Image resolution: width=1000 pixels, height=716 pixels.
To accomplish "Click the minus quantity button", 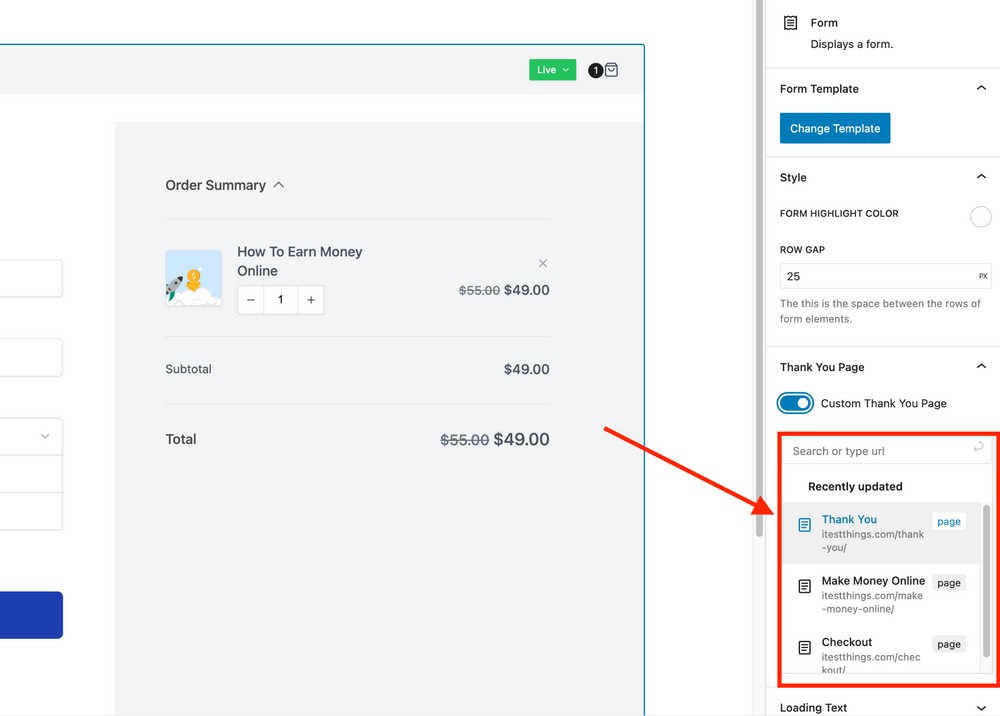I will [x=251, y=300].
